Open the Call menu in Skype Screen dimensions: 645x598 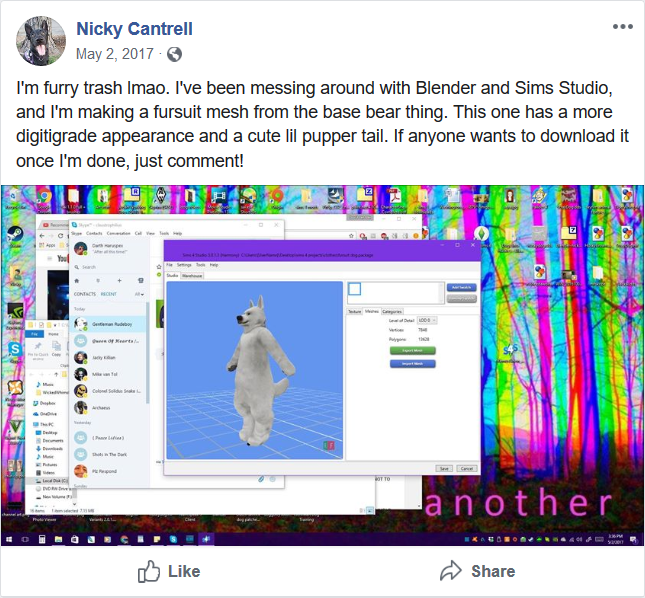click(138, 233)
